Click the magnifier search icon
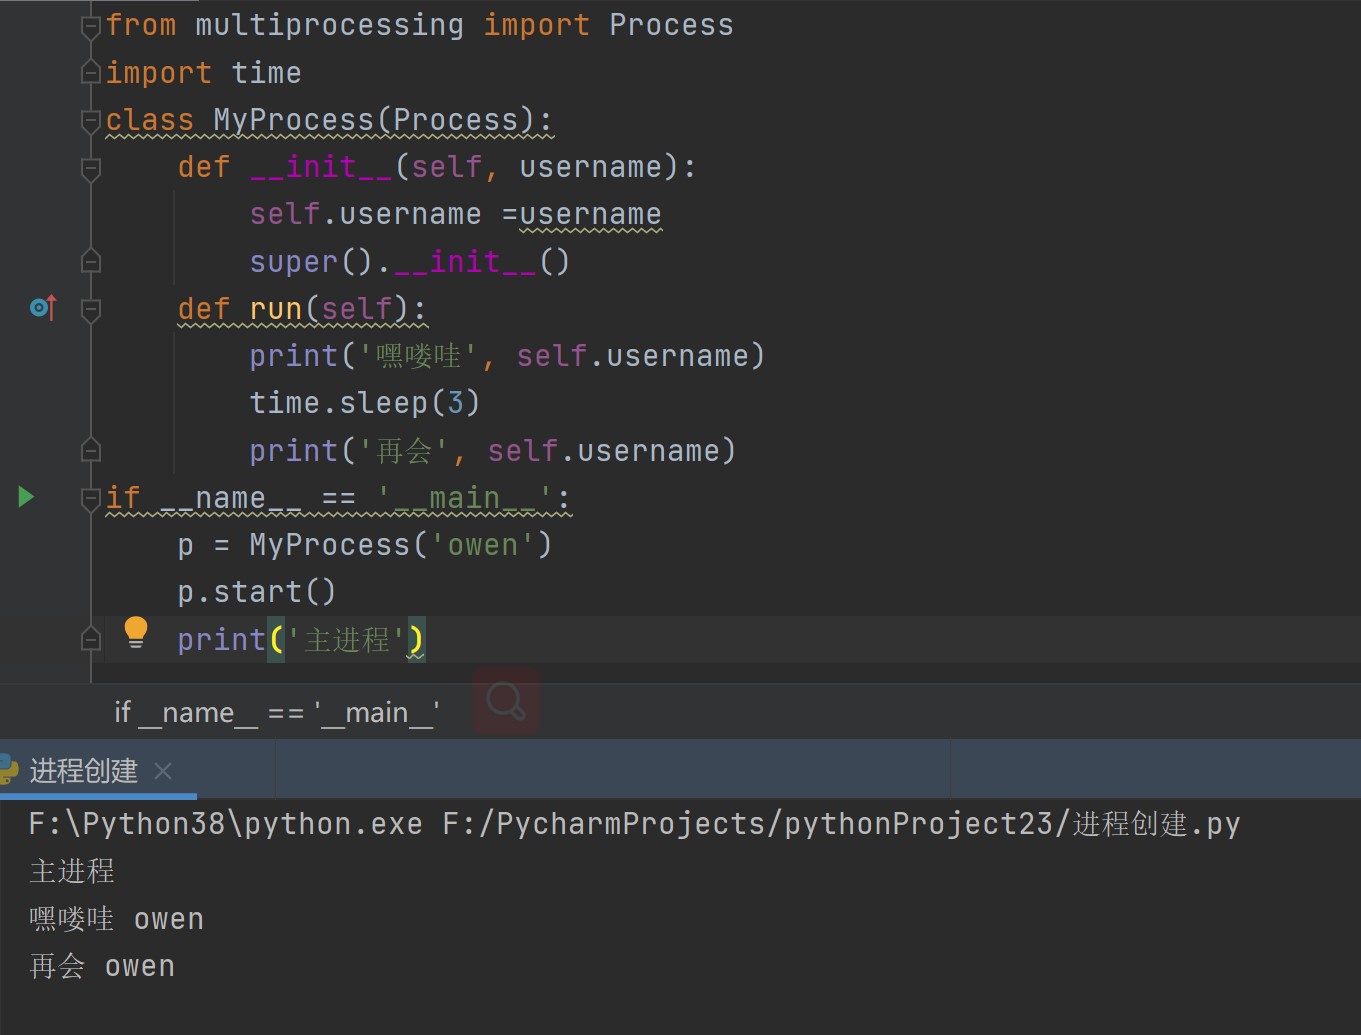The image size is (1361, 1035). tap(506, 702)
